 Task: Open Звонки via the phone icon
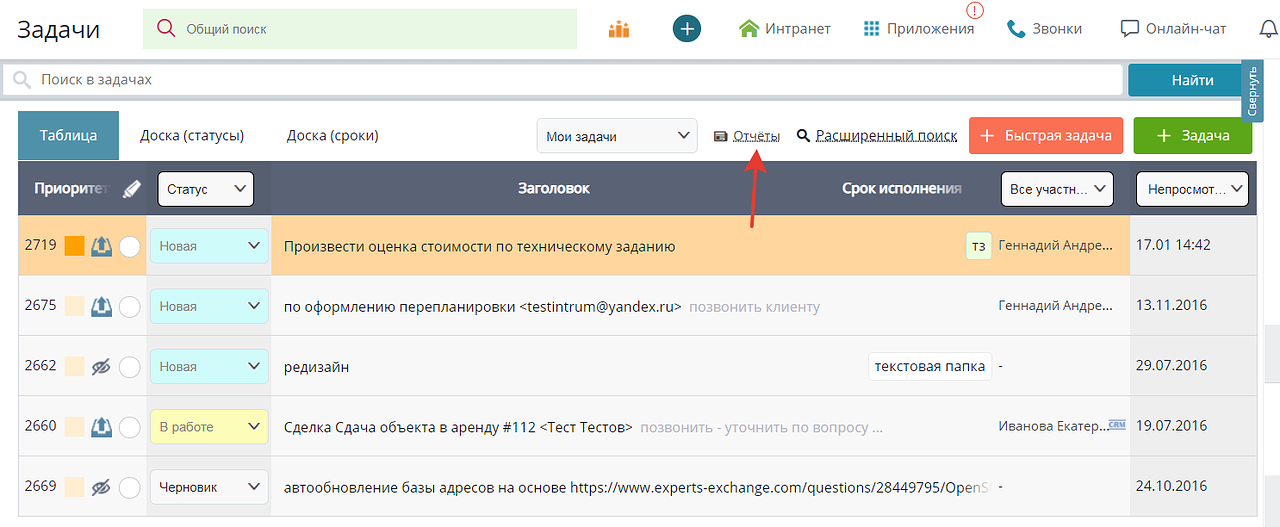(x=1016, y=29)
